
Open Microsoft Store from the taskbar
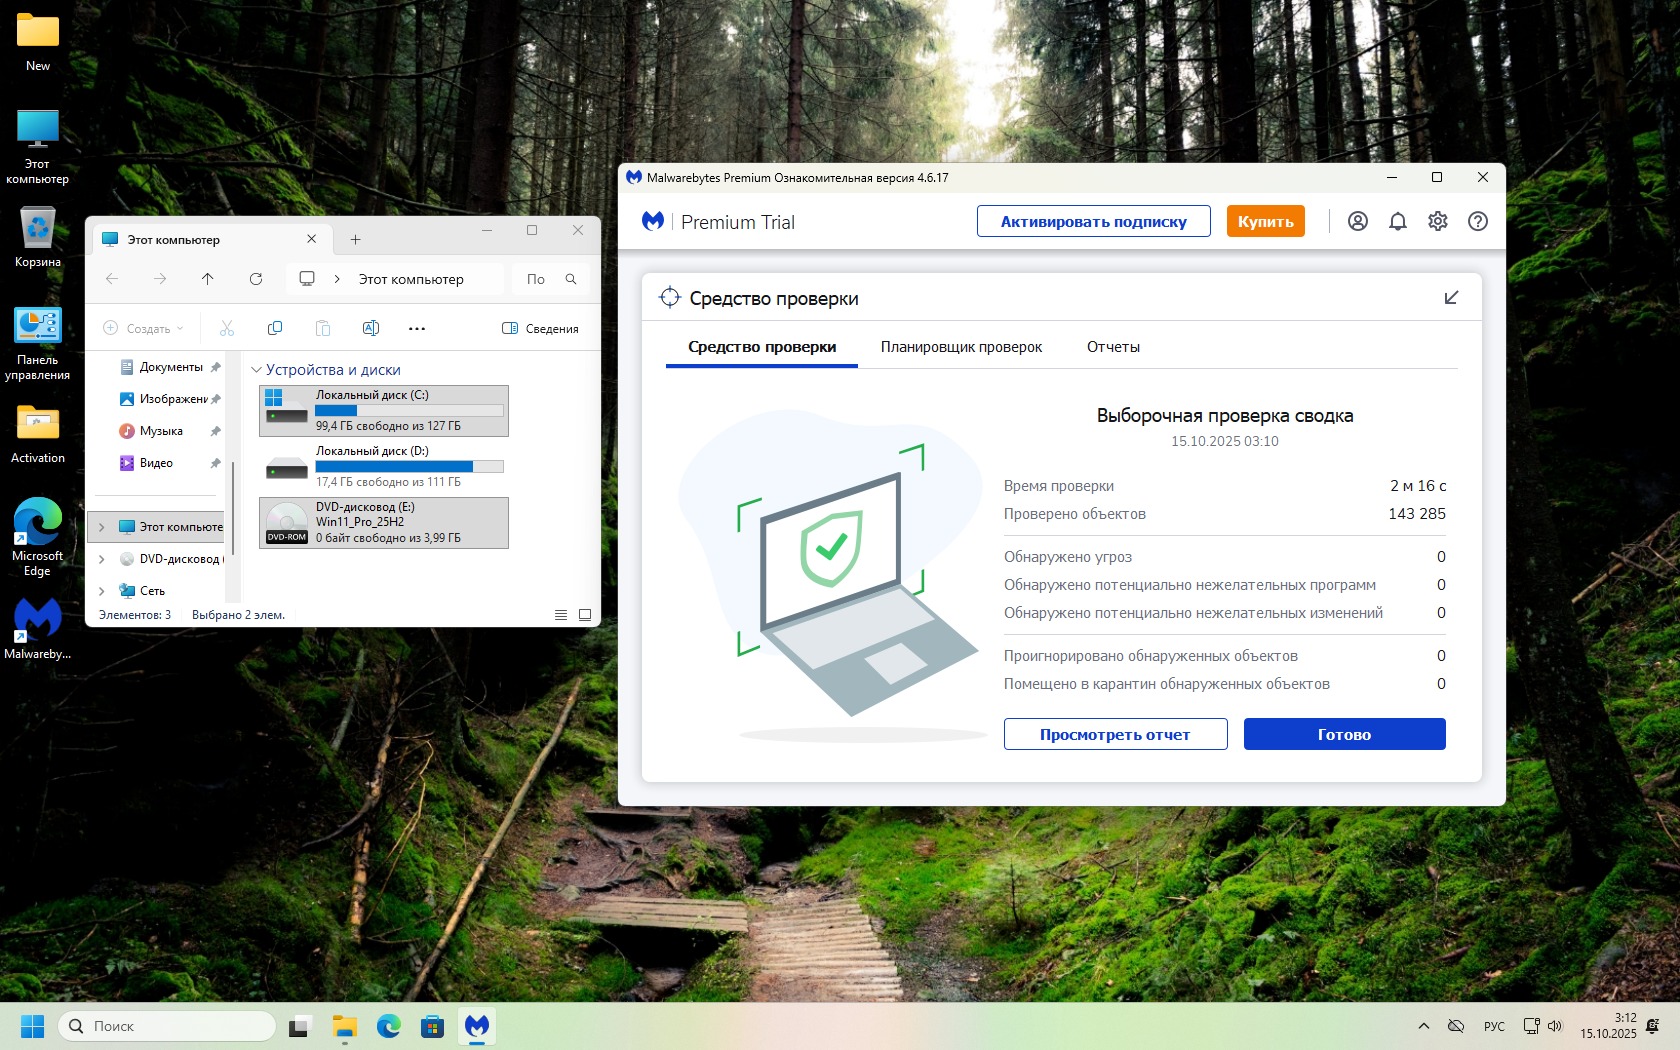tap(432, 1026)
